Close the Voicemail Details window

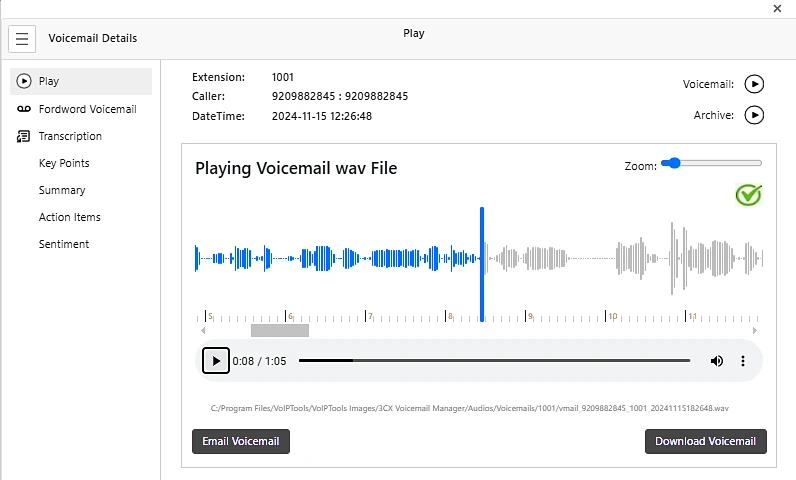(x=777, y=9)
